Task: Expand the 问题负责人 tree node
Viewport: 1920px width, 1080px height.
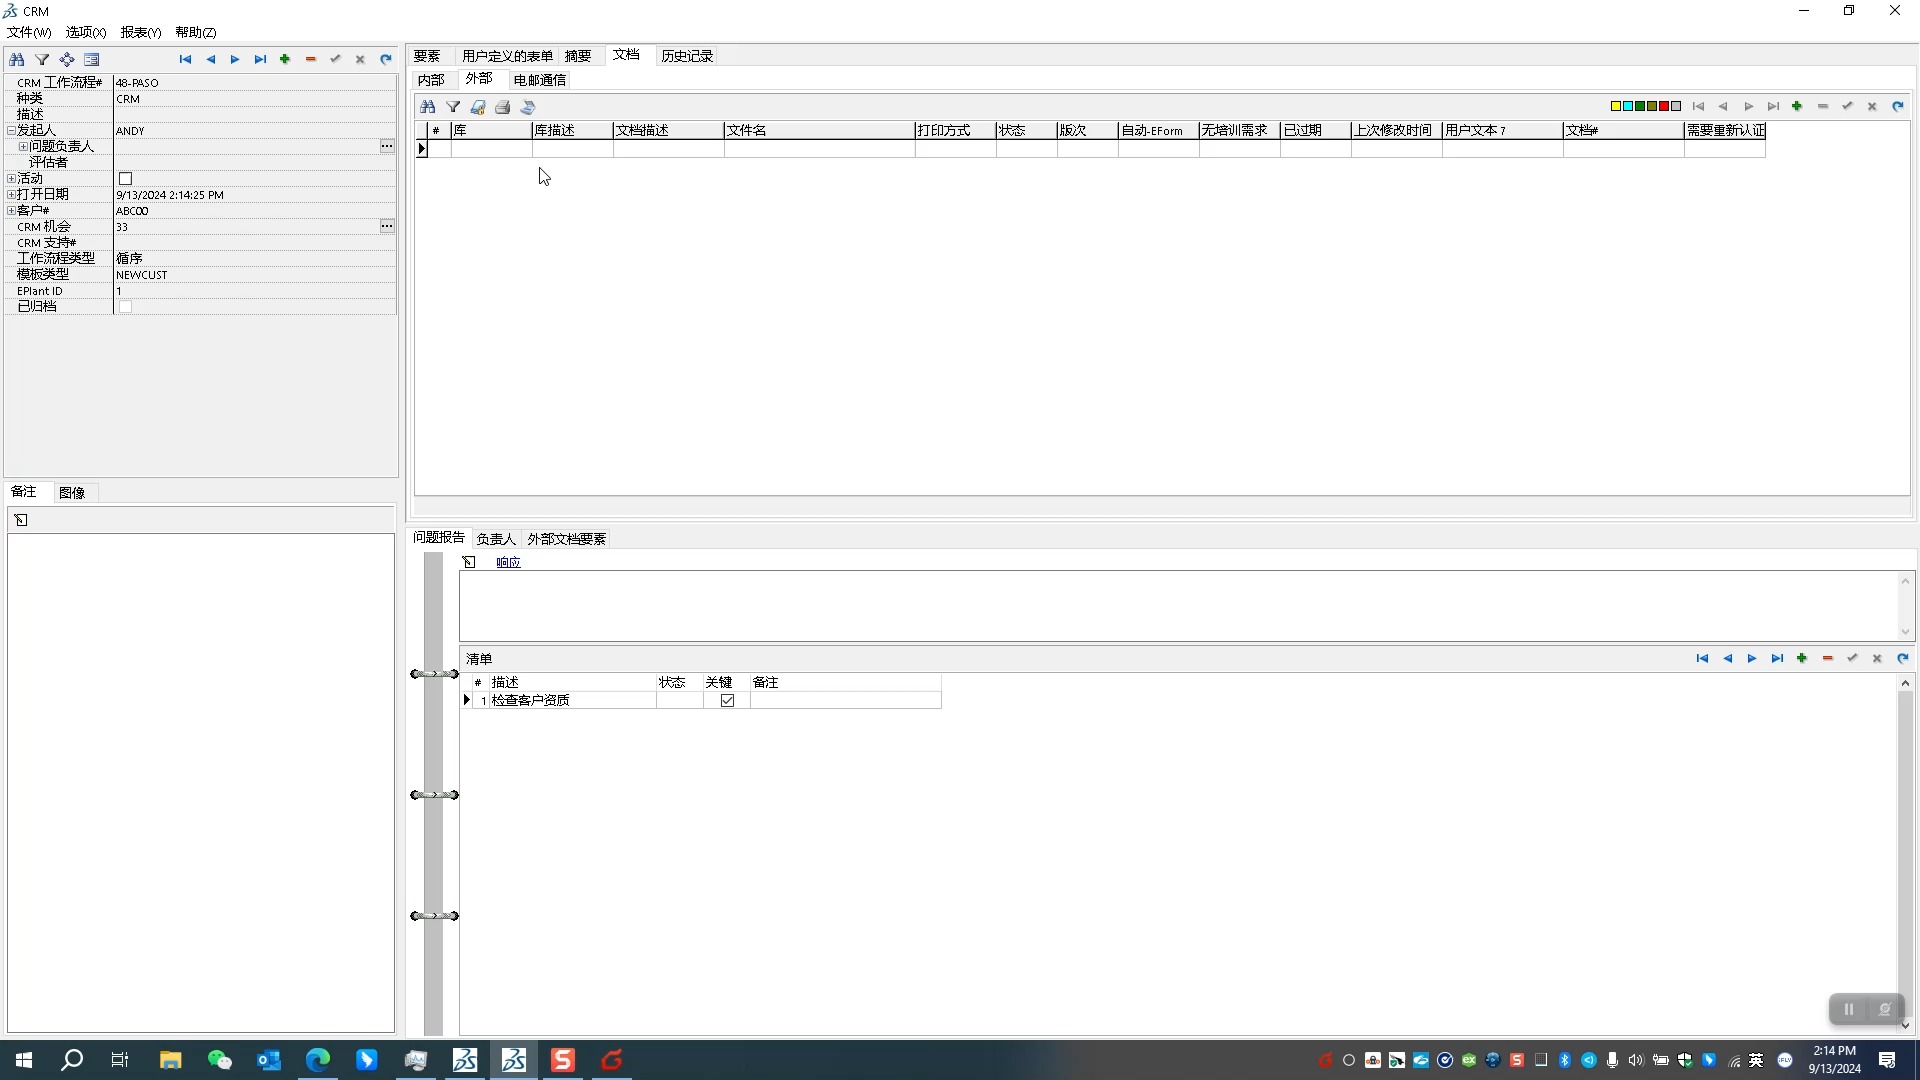Action: tap(23, 147)
